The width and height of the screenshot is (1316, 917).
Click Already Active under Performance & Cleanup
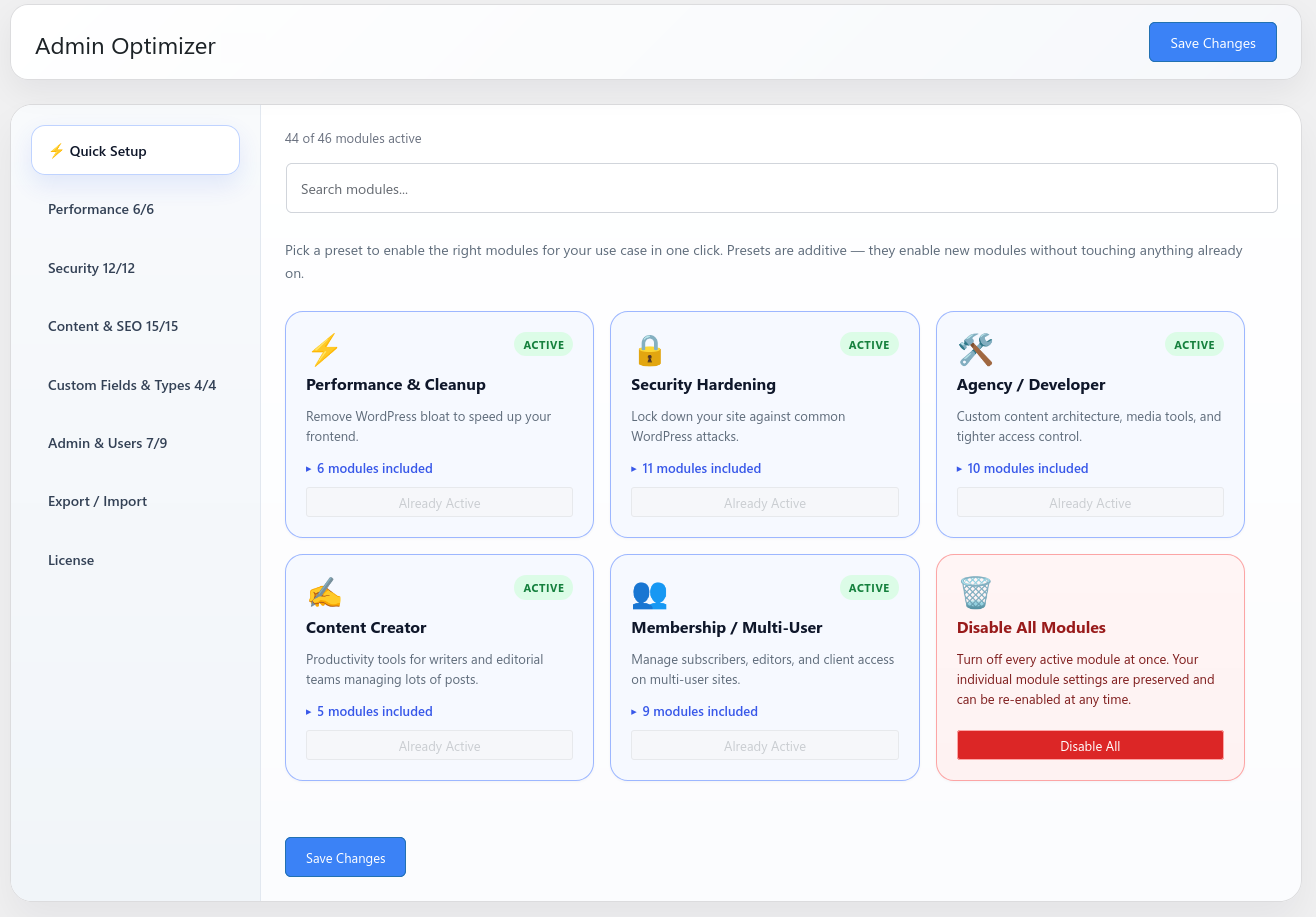[439, 502]
